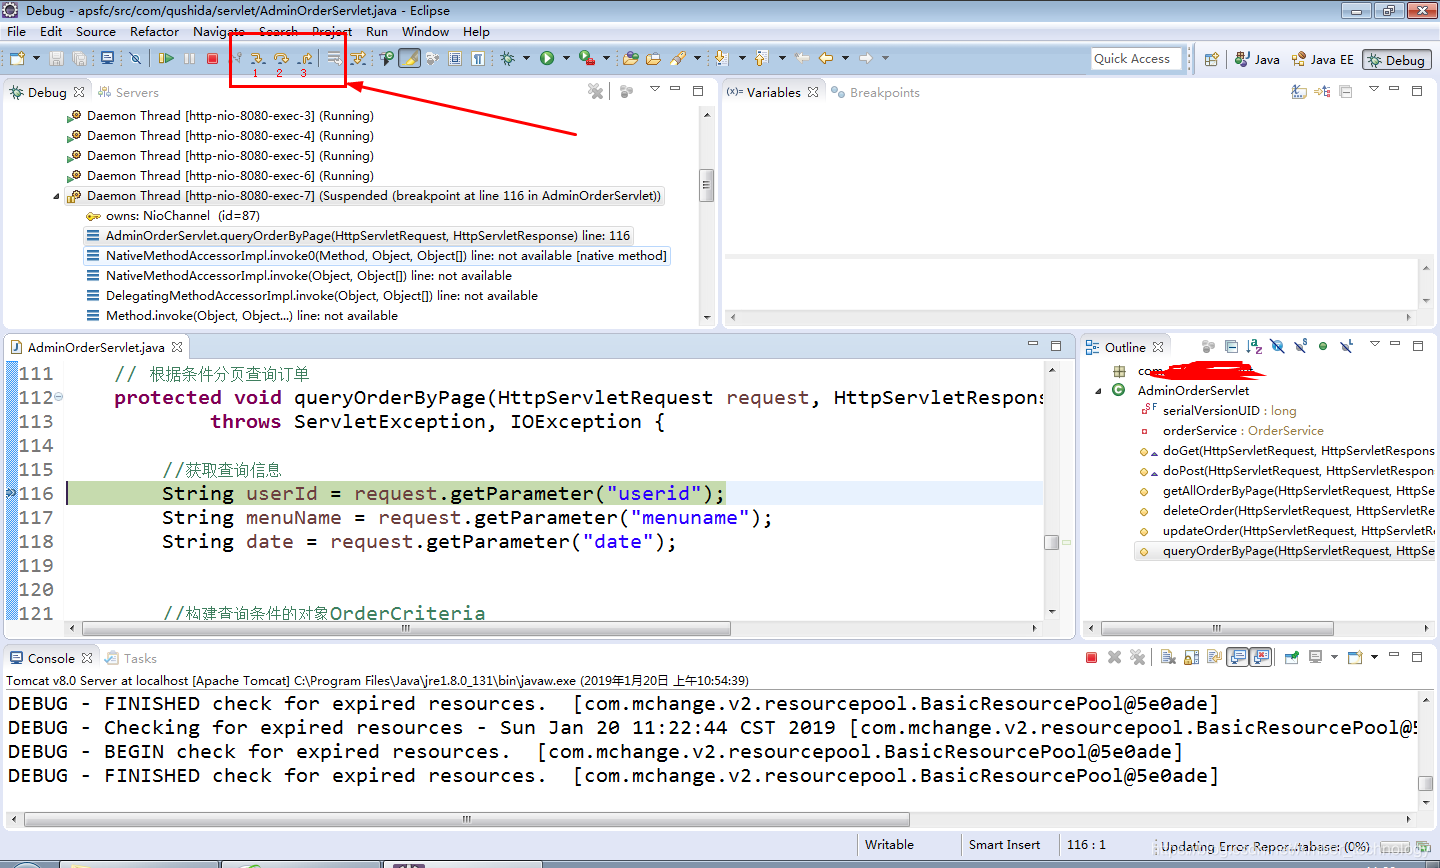Click the Save All icon
Viewport: 1440px width, 868px height.
(x=79, y=58)
